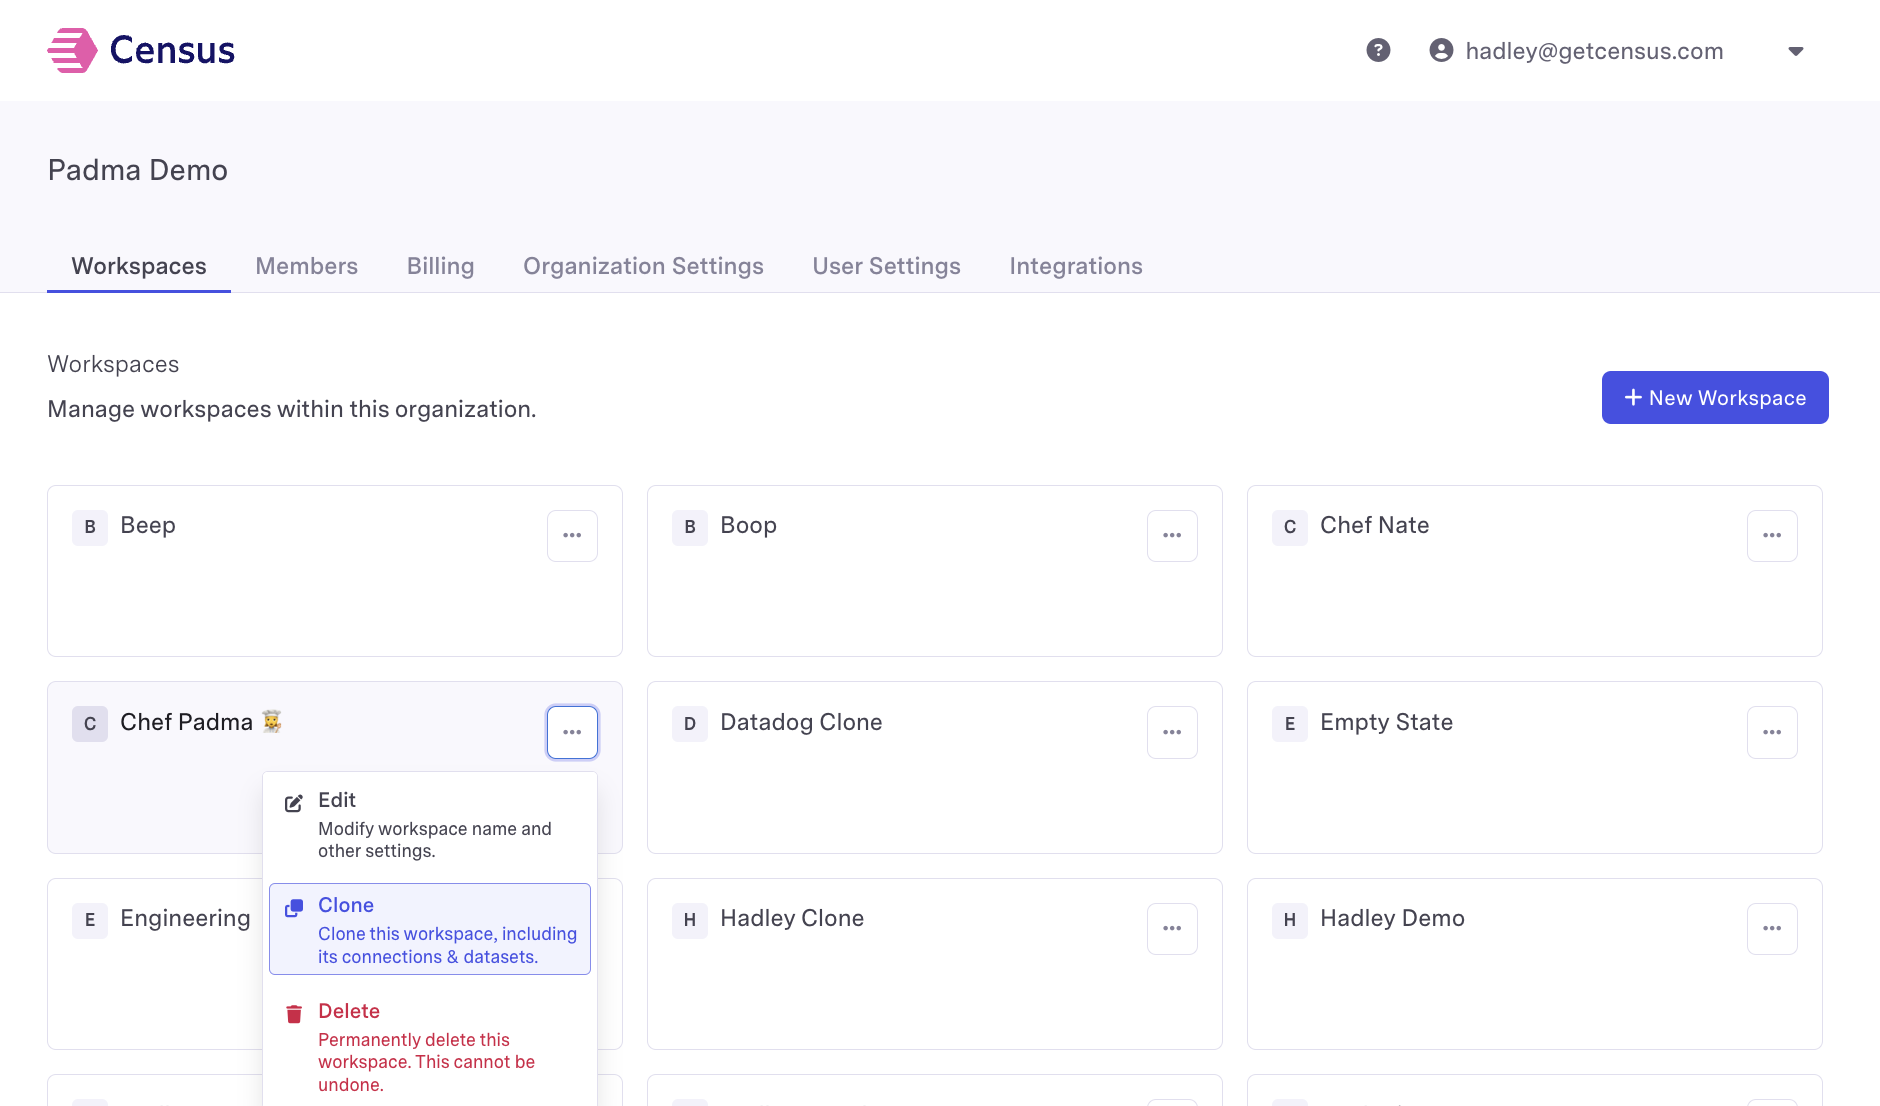Click the user account avatar icon
This screenshot has height=1106, width=1880.
[x=1441, y=50]
